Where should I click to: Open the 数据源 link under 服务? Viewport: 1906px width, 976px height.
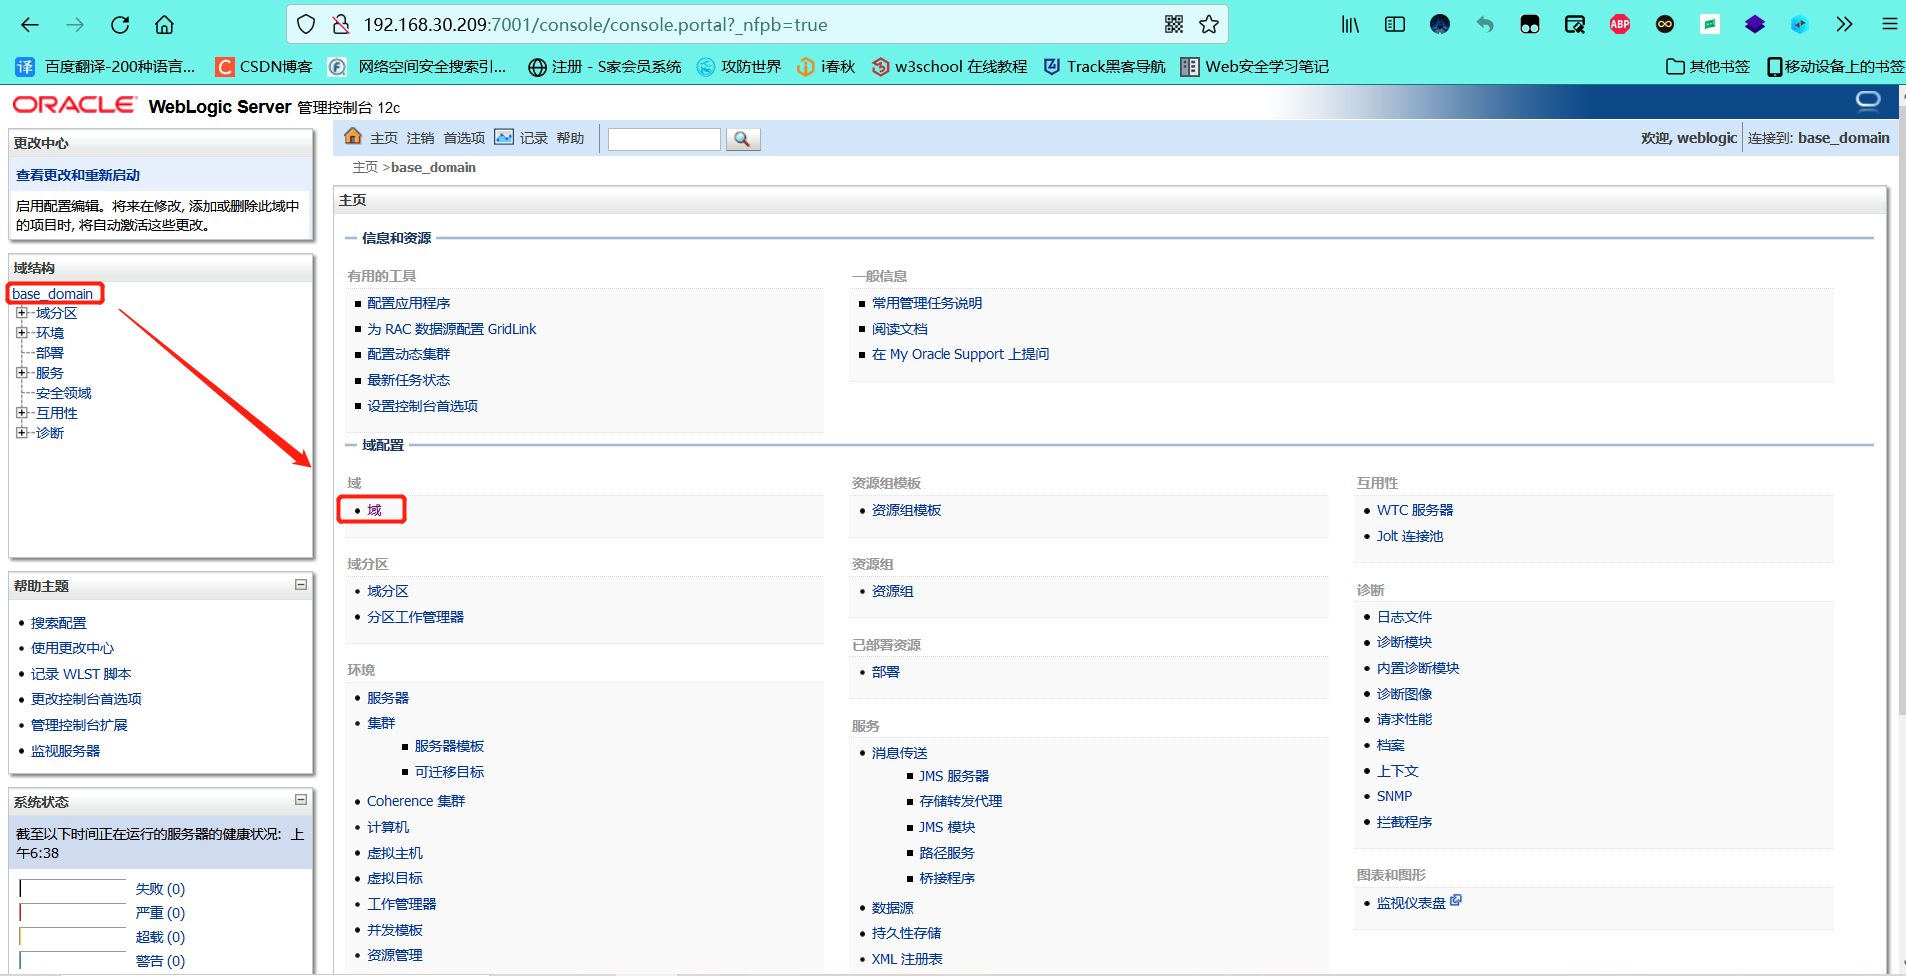coord(893,908)
